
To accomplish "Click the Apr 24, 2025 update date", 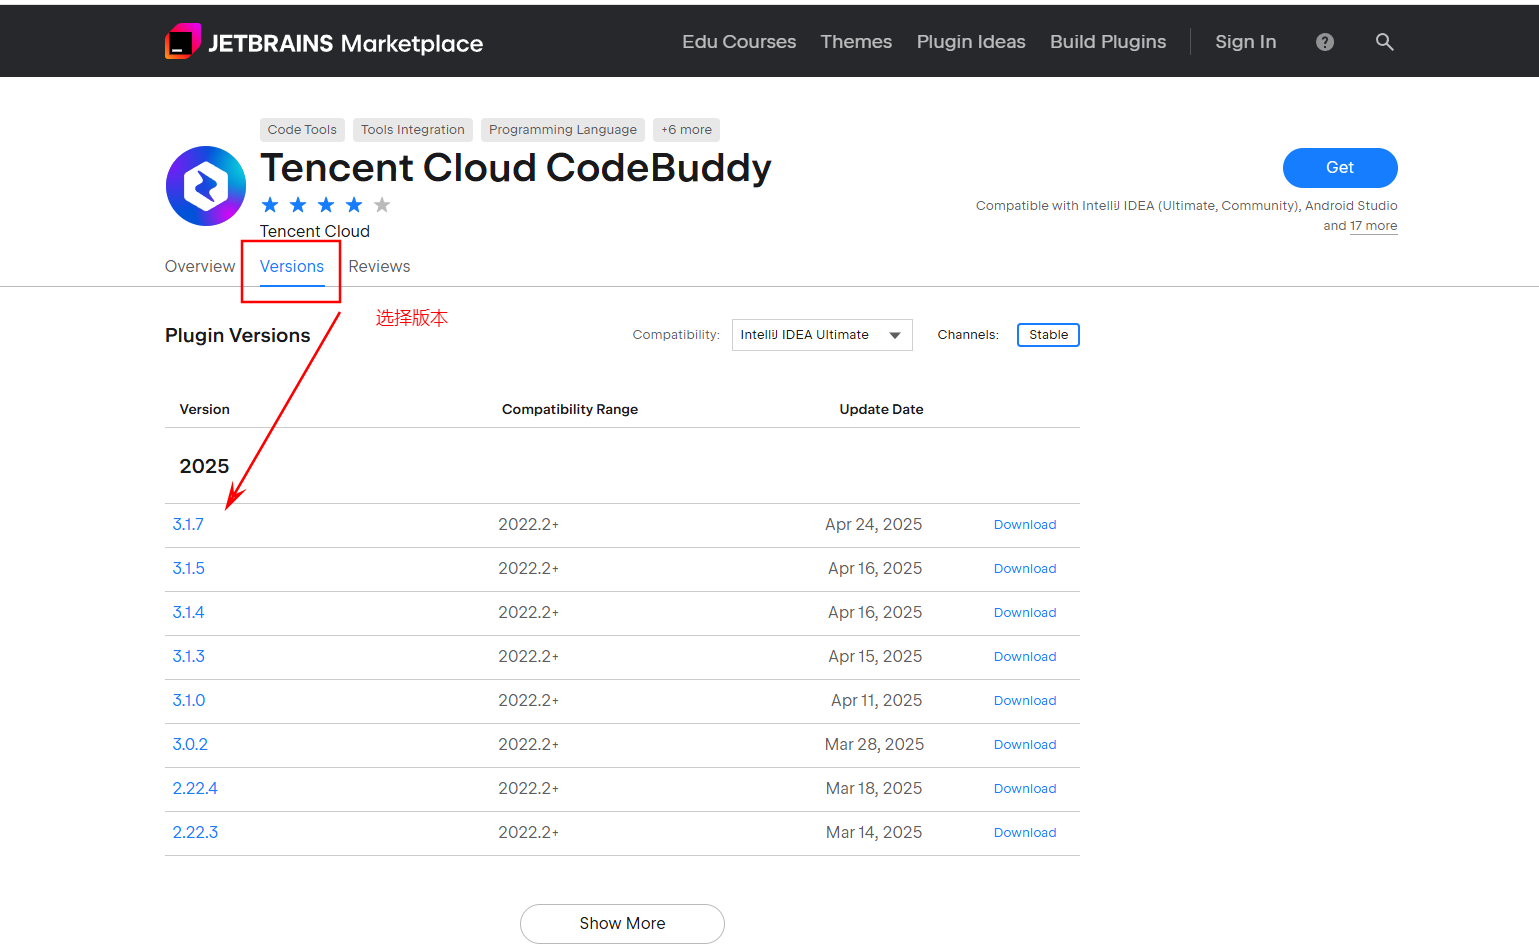I will click(874, 524).
